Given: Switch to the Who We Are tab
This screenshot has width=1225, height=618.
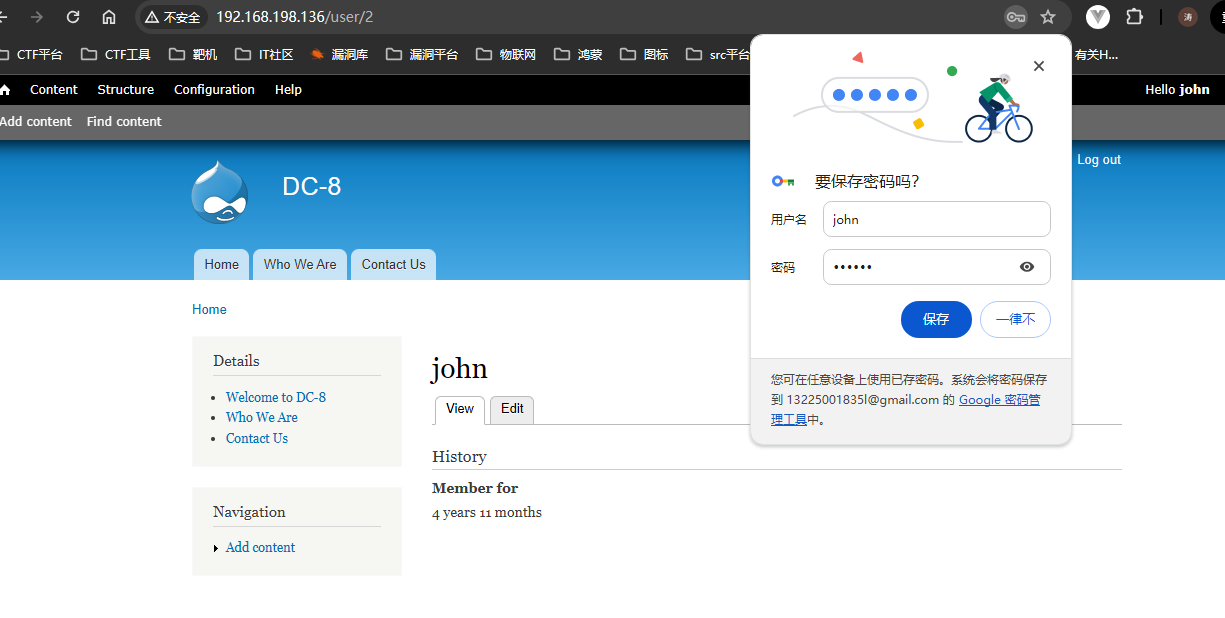Looking at the screenshot, I should coord(300,265).
